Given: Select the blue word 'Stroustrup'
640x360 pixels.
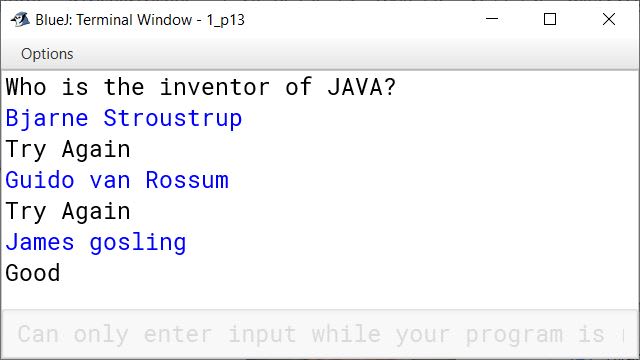Looking at the screenshot, I should pyautogui.click(x=173, y=118).
